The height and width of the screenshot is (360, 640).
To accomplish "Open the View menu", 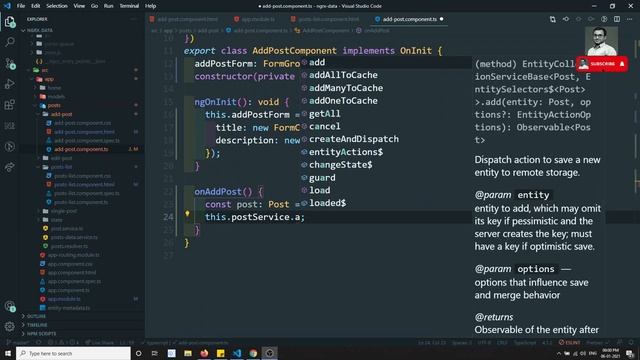I will pyautogui.click(x=79, y=6).
